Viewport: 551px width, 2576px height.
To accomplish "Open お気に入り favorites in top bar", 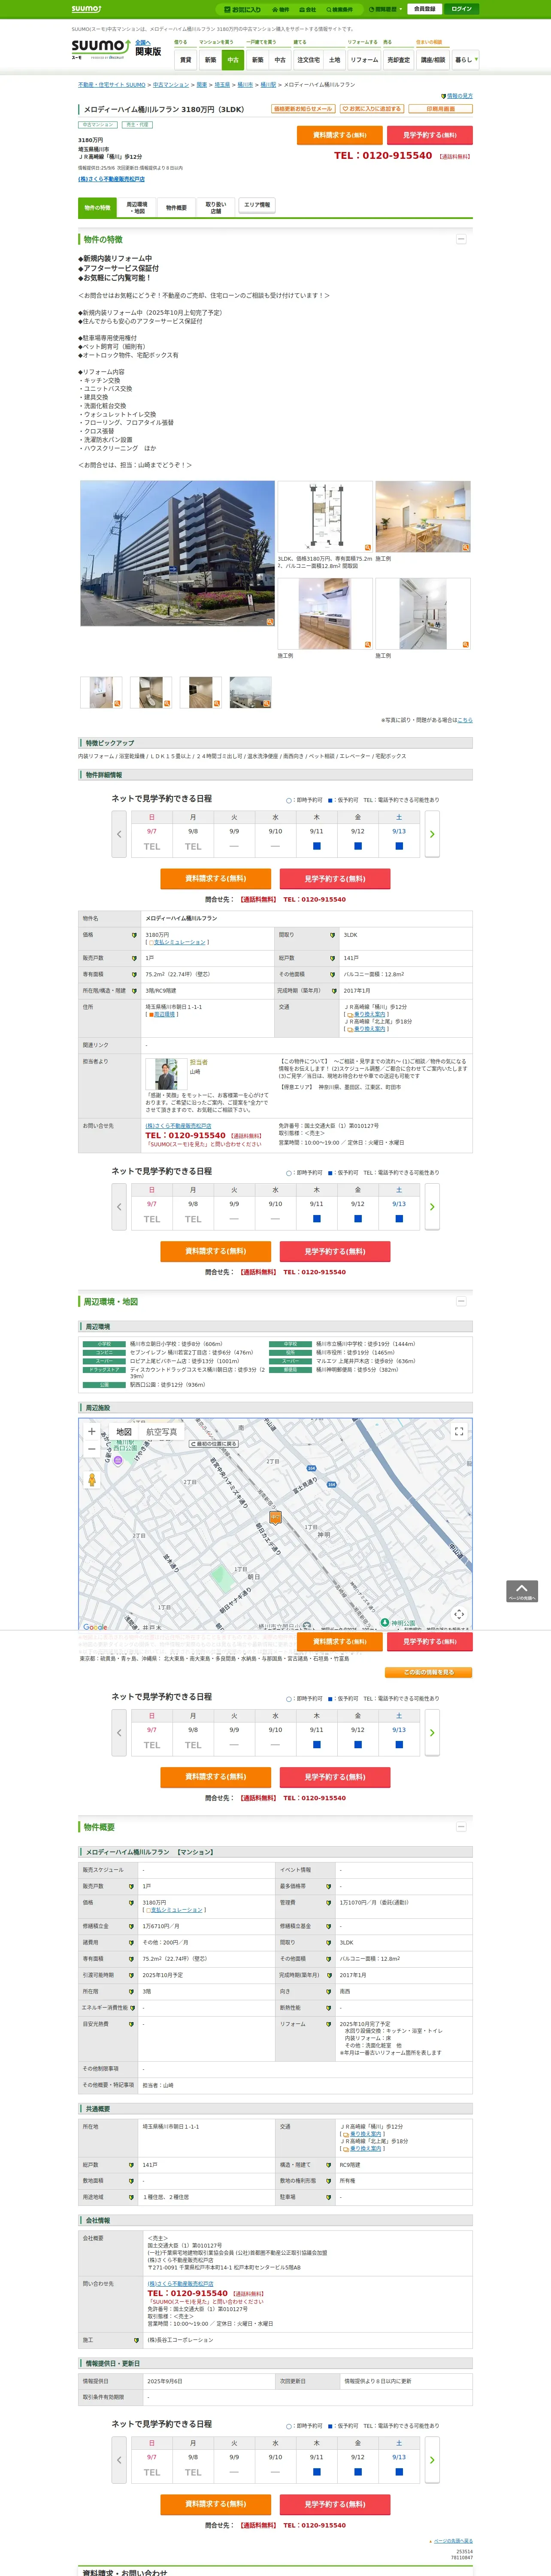I will [x=243, y=9].
